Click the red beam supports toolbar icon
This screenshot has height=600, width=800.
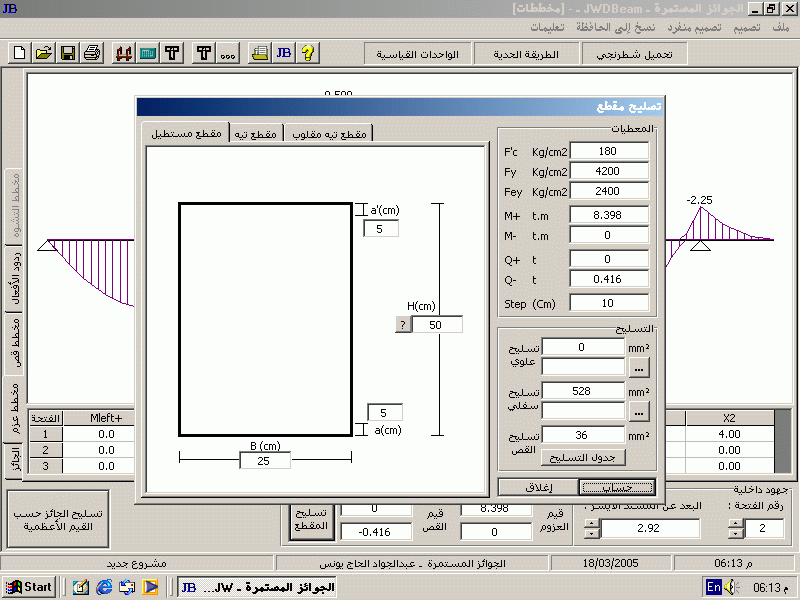[124, 53]
